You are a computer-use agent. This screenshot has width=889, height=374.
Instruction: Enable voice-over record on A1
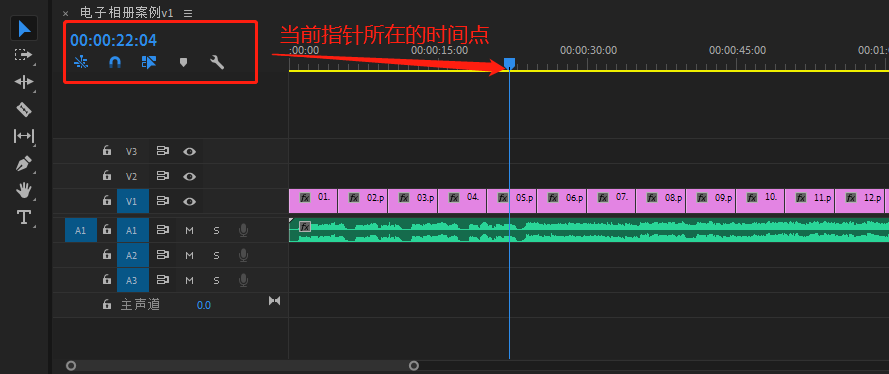click(243, 230)
